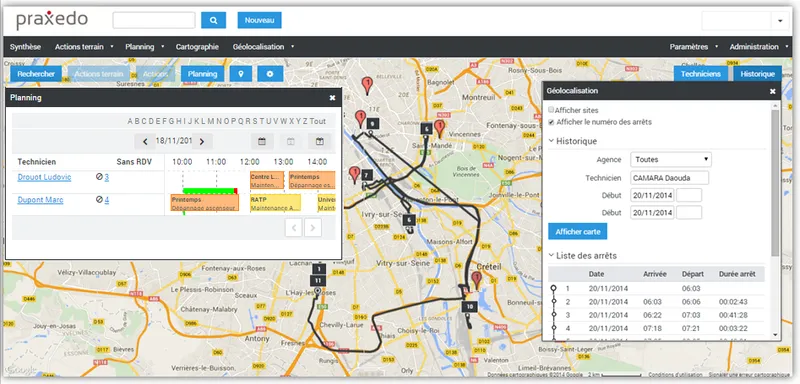This screenshot has height=384, width=800.
Task: Enable the Afficher sites checkbox
Action: click(x=551, y=110)
